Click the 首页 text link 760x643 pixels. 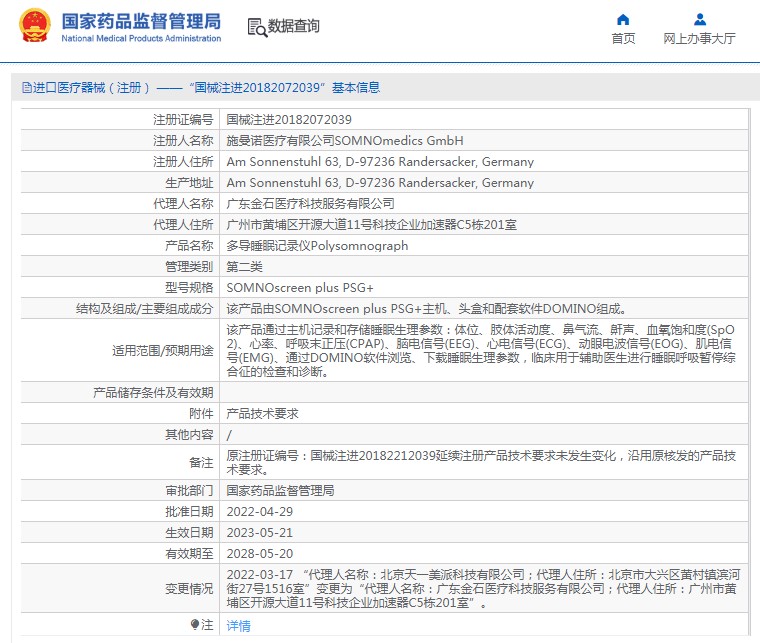(623, 38)
